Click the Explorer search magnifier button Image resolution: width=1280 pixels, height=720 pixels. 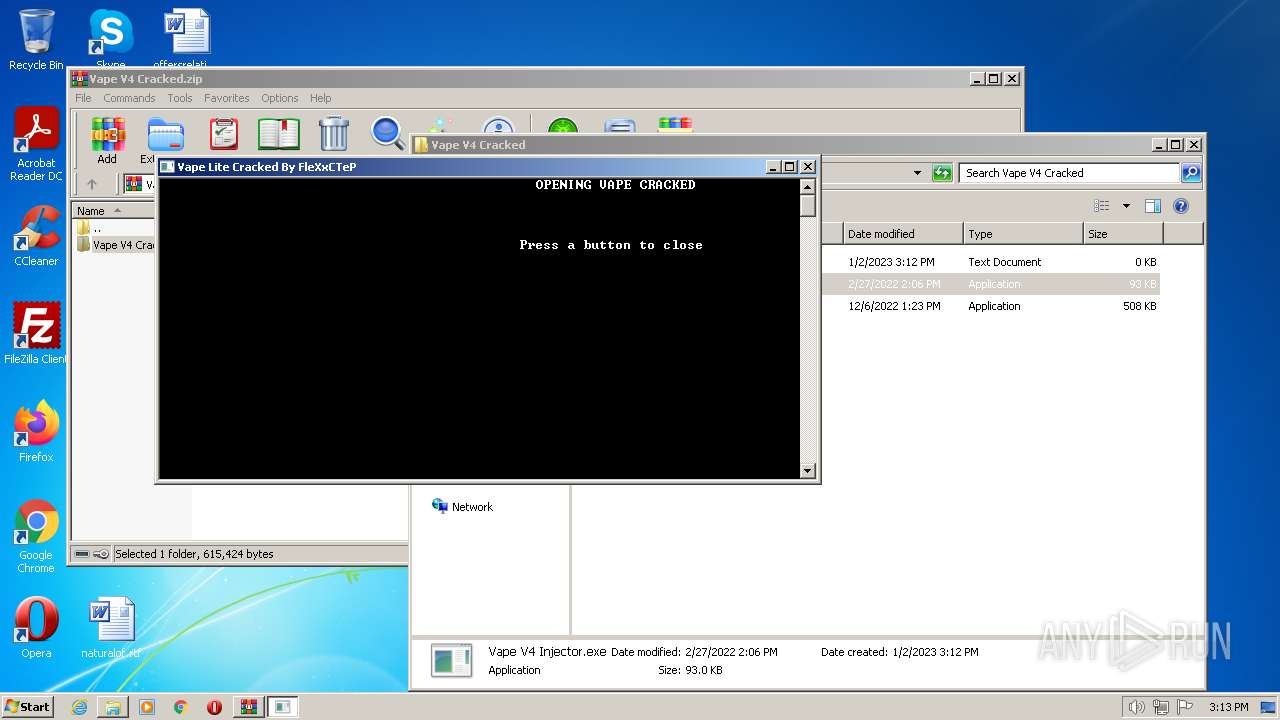click(1191, 173)
